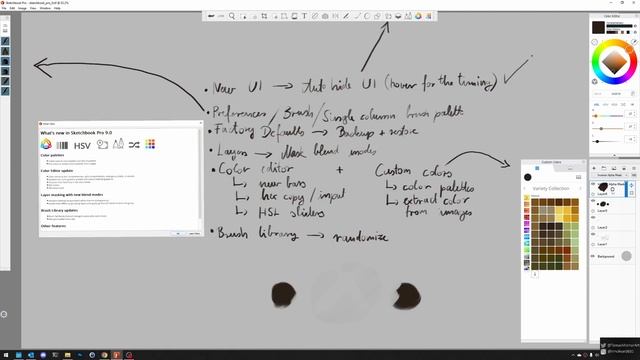Select the Text tool in top toolbar

coord(304,16)
